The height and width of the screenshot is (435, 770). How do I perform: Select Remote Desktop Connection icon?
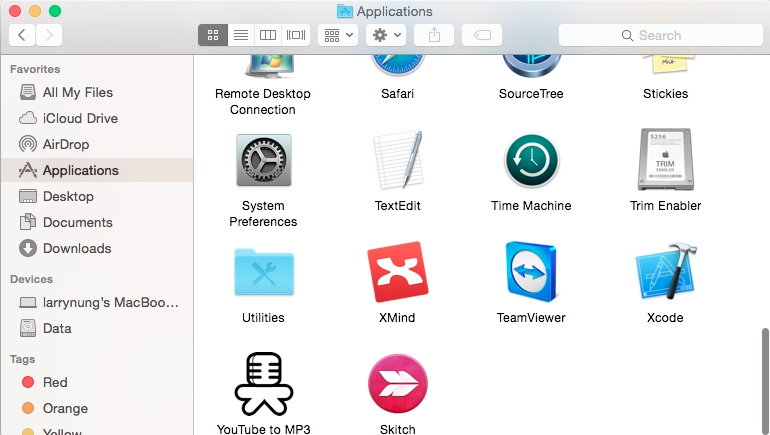coord(270,67)
